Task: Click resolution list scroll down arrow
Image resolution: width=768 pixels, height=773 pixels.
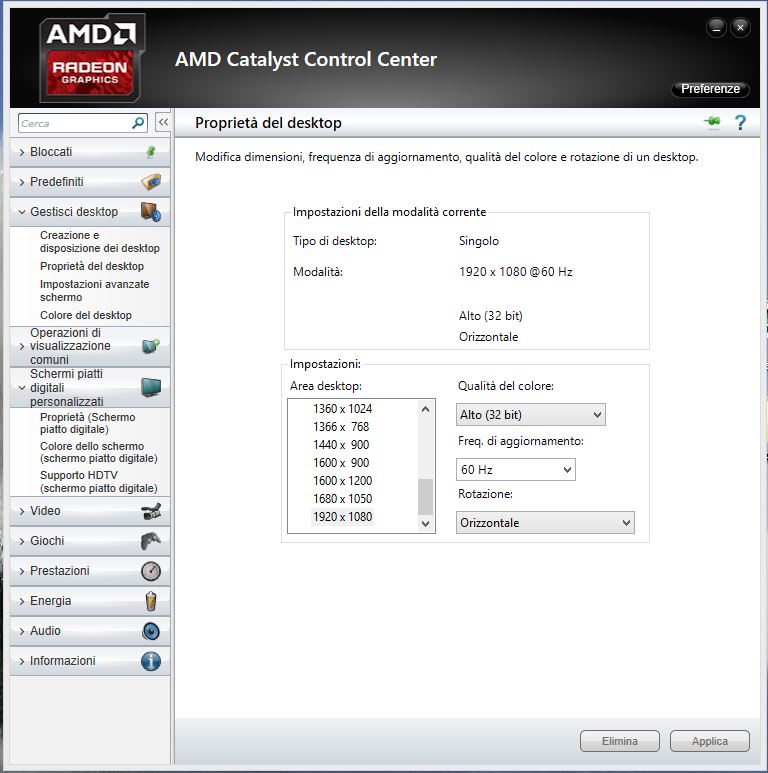Action: point(425,524)
